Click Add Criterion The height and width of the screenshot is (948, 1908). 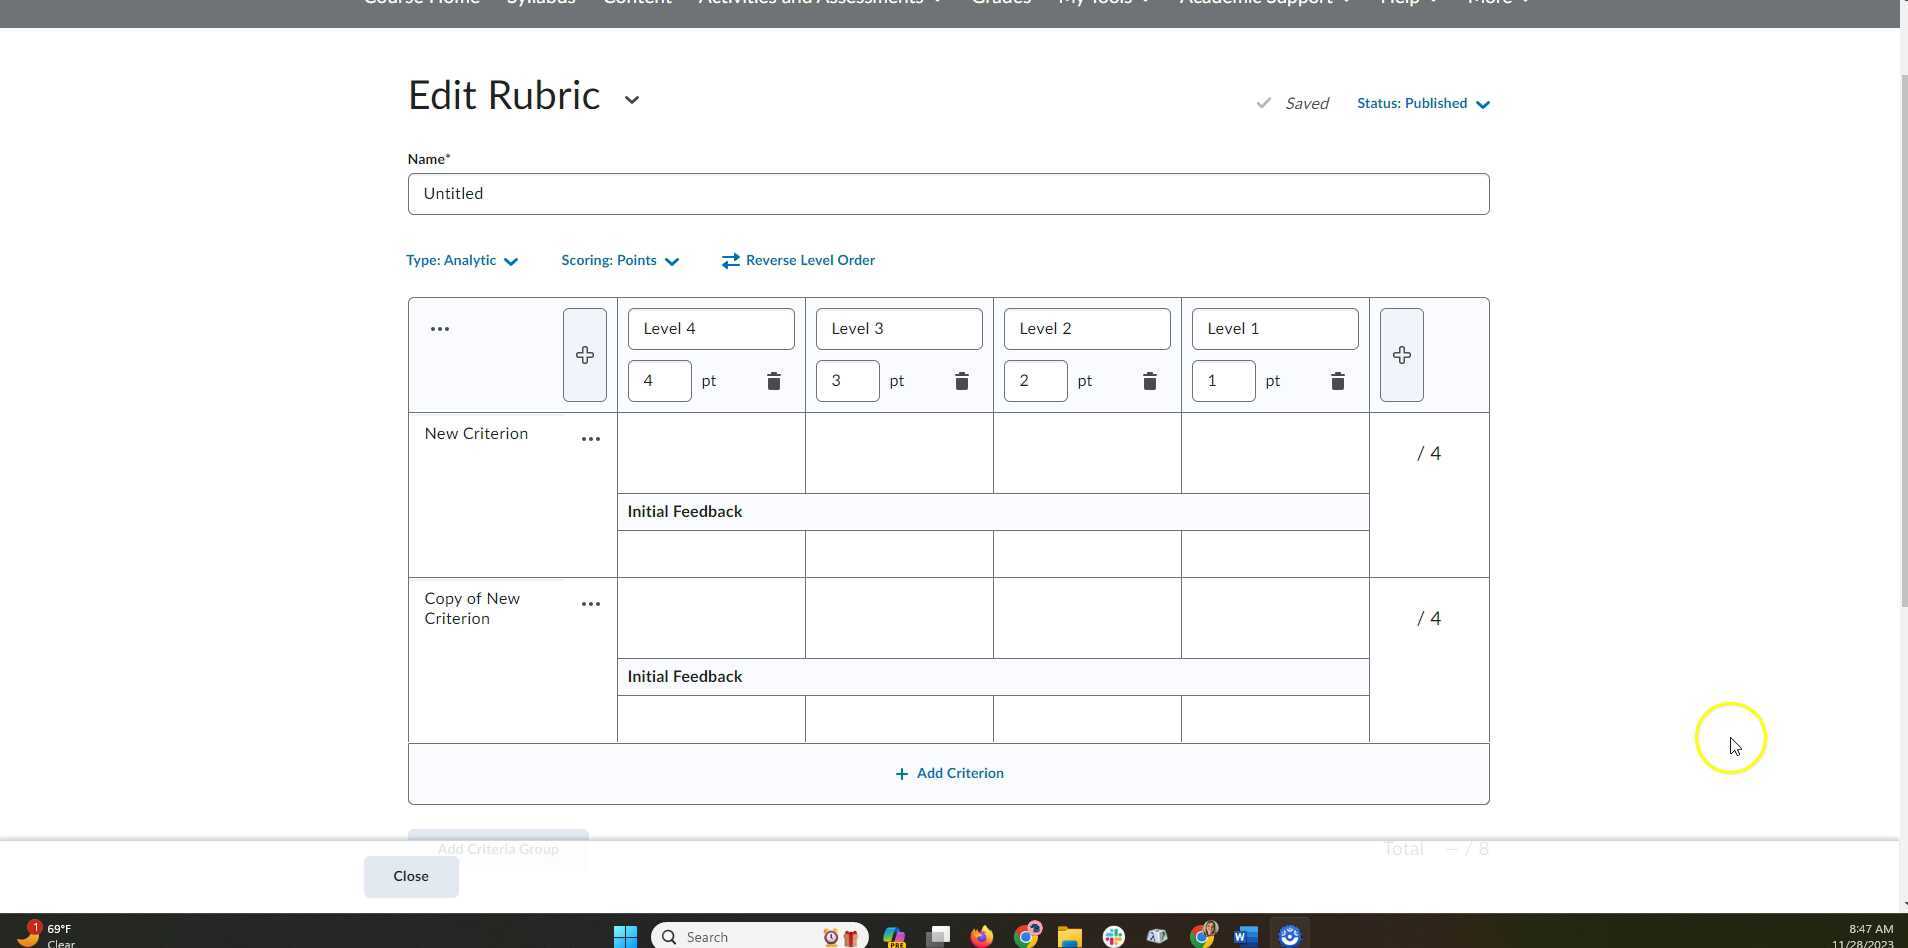coord(948,772)
